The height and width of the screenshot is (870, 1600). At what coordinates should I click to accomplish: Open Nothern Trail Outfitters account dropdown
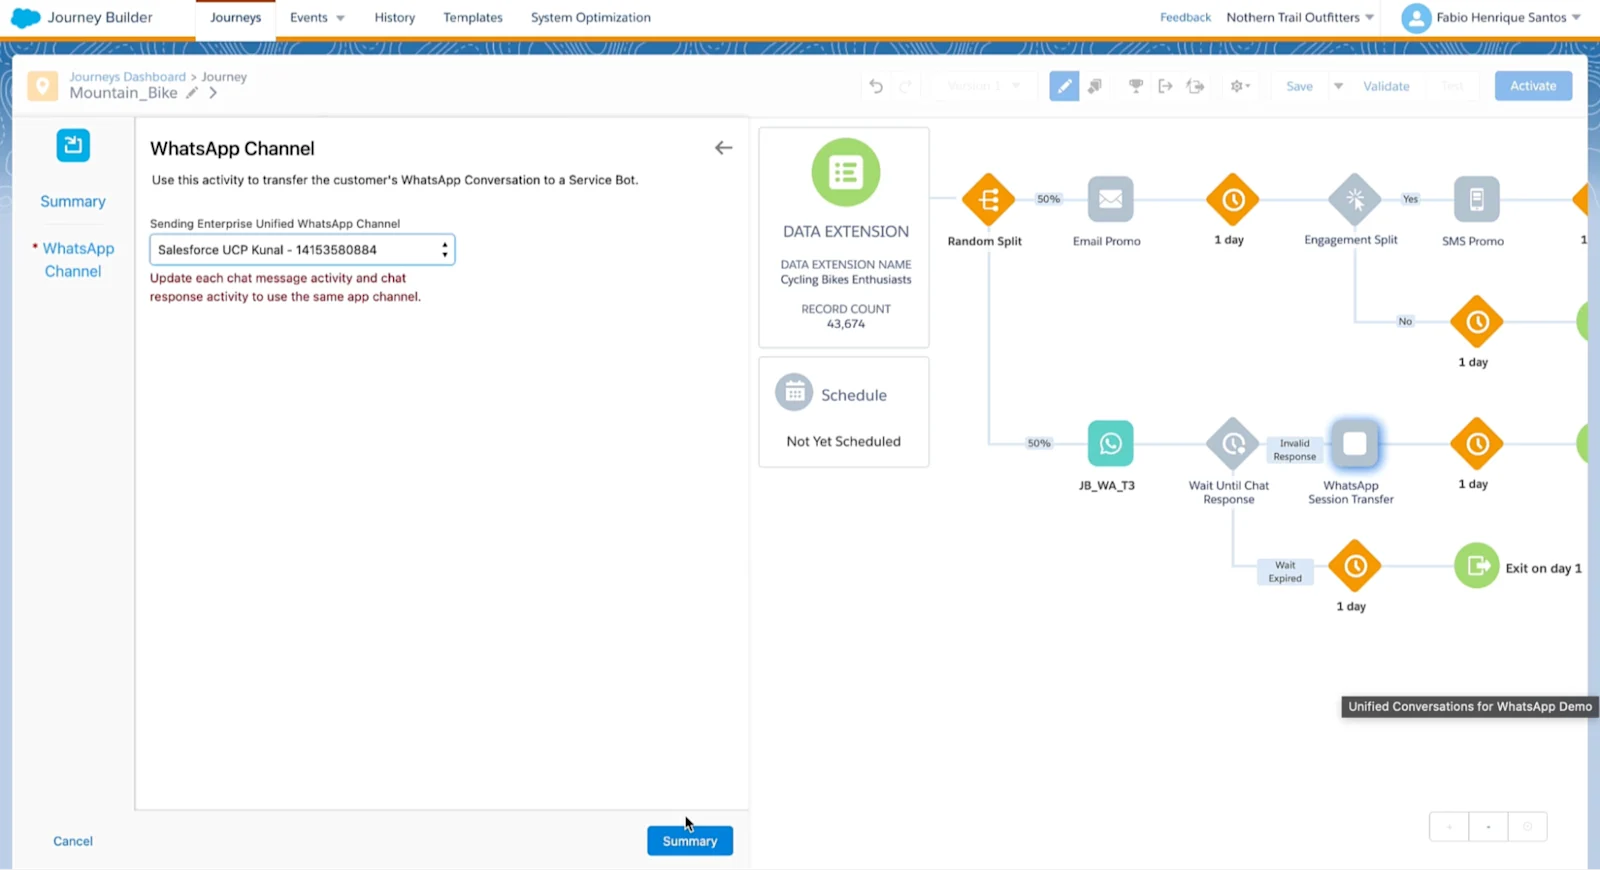click(1300, 17)
